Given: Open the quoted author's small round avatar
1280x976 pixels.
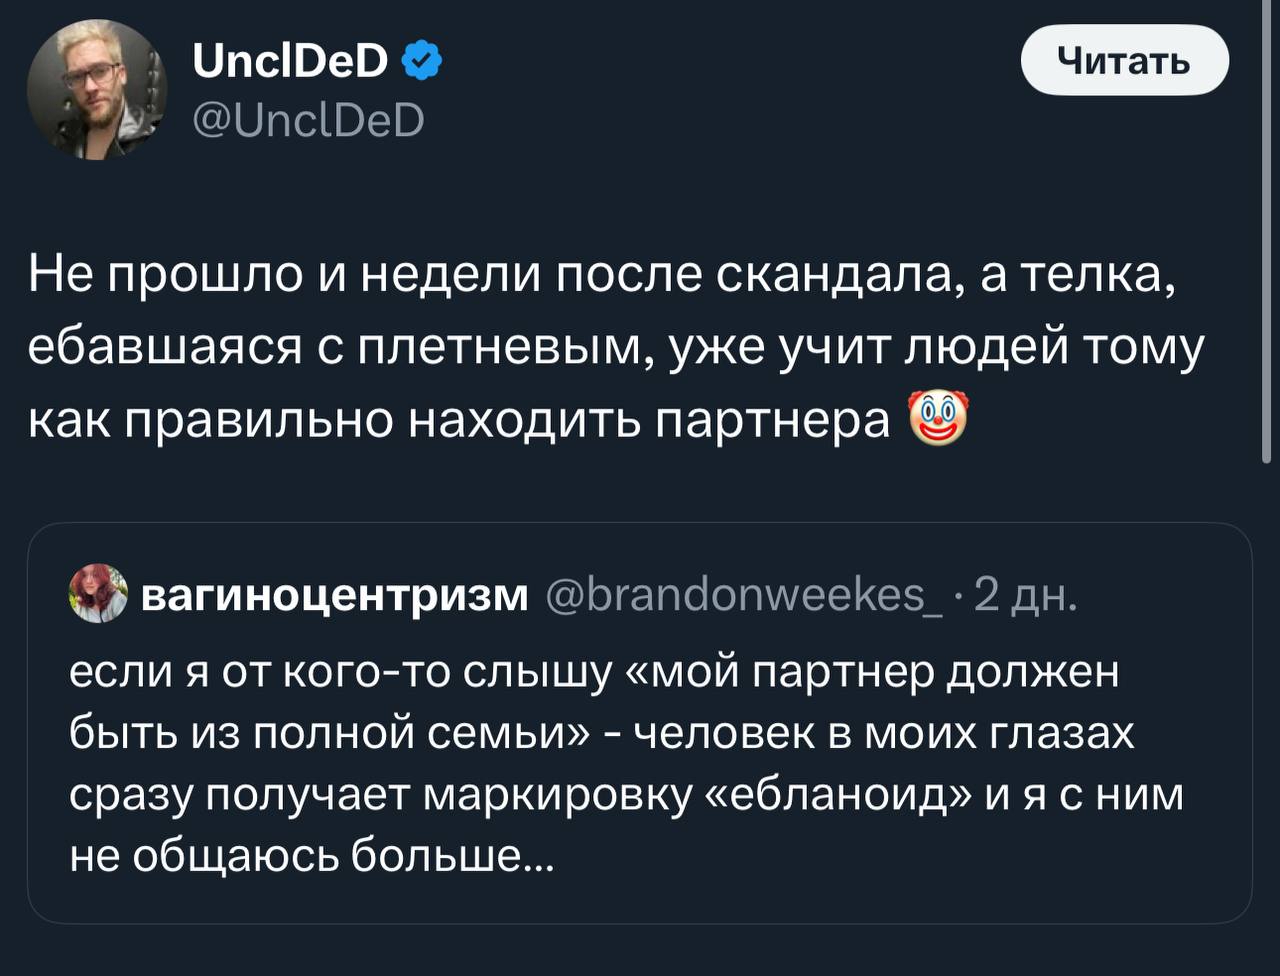Looking at the screenshot, I should (98, 594).
